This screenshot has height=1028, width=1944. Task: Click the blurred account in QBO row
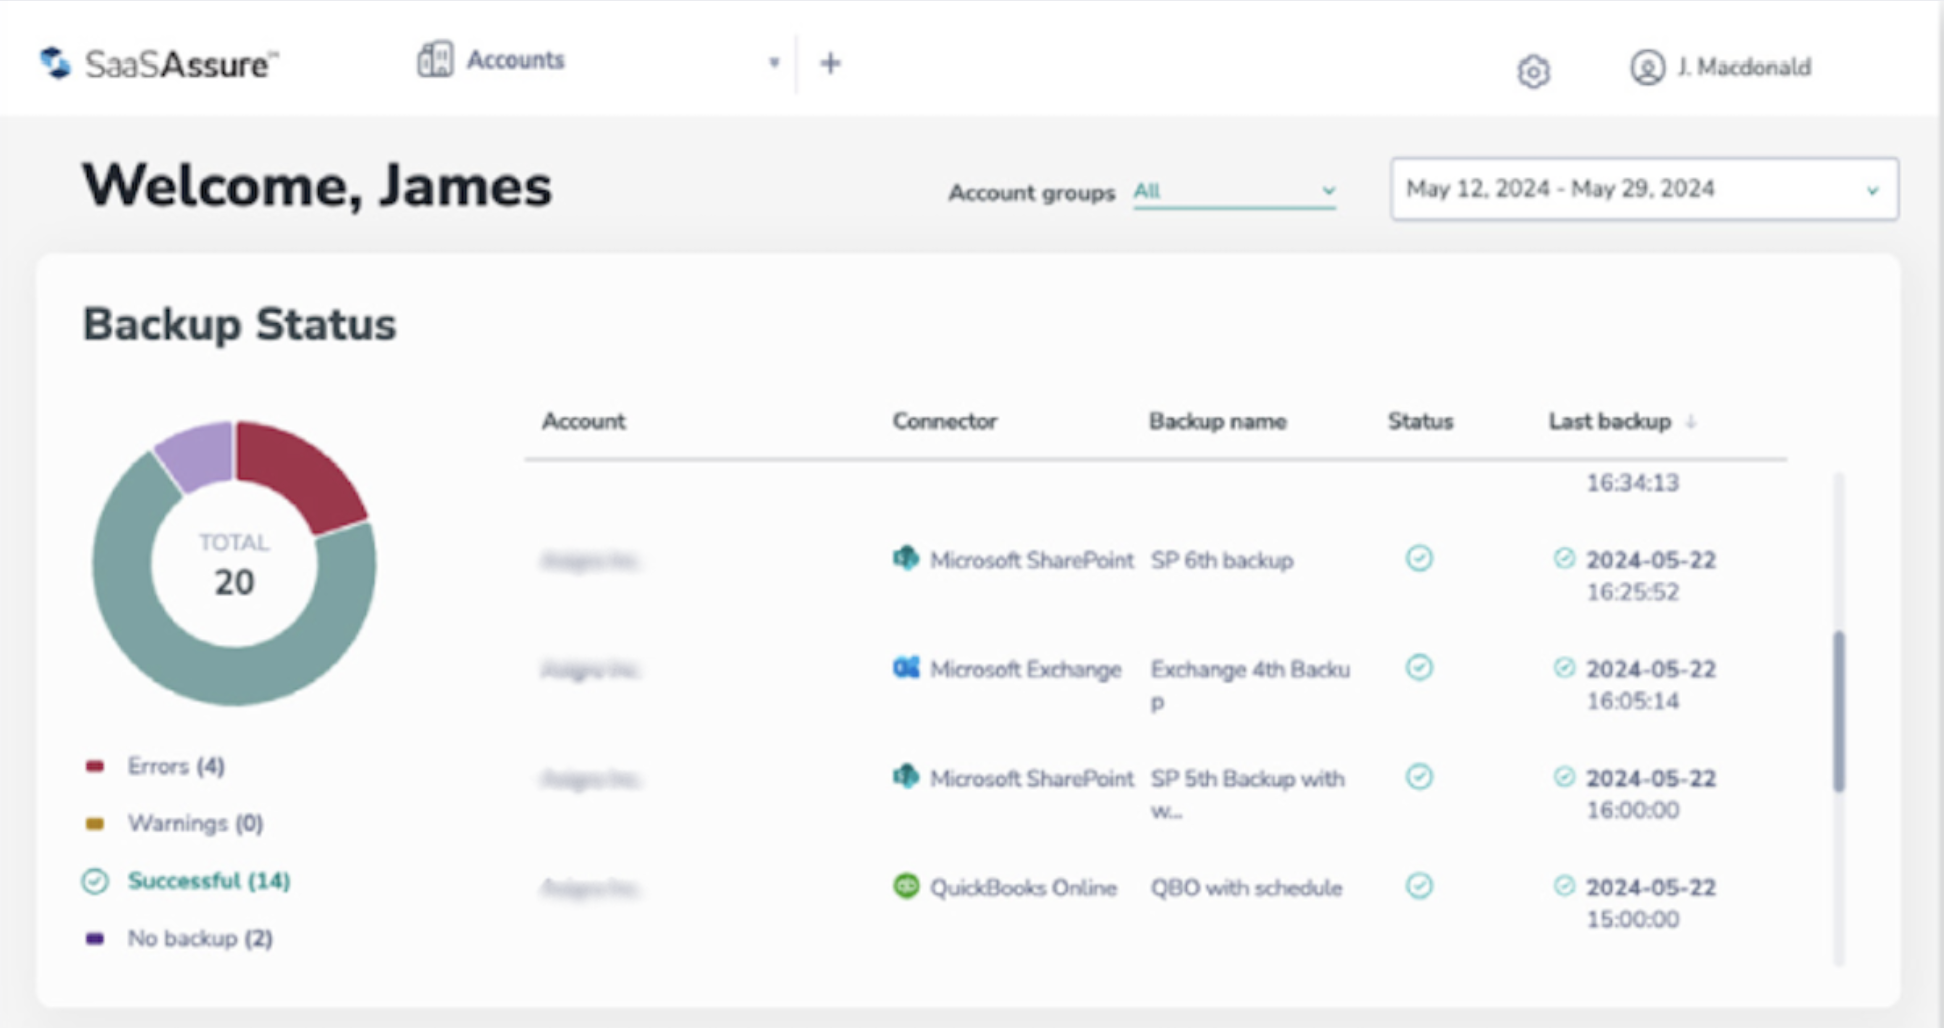point(590,888)
